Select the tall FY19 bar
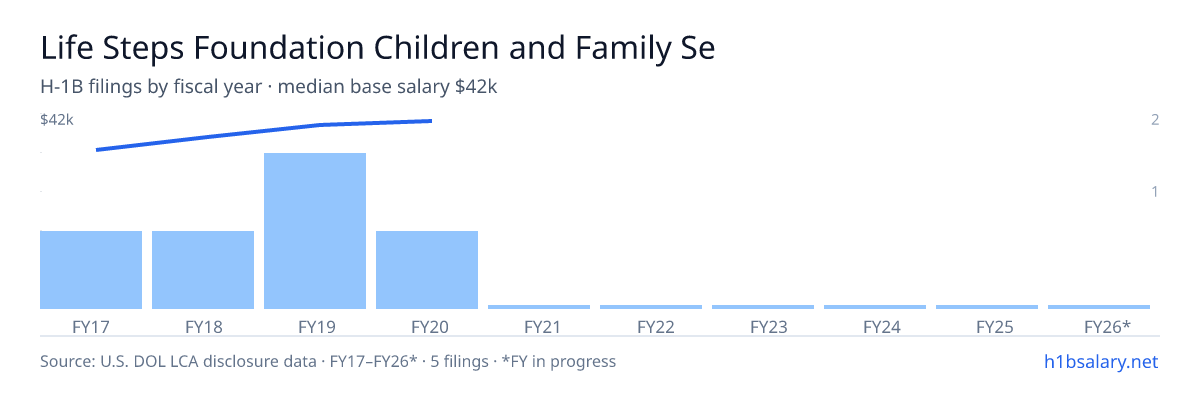This screenshot has width=1200, height=400. pos(315,231)
